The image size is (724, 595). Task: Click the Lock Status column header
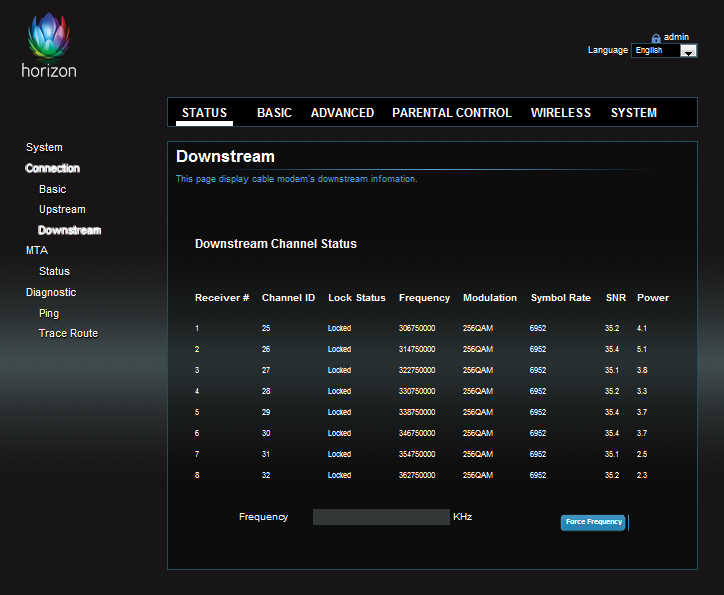click(x=356, y=298)
